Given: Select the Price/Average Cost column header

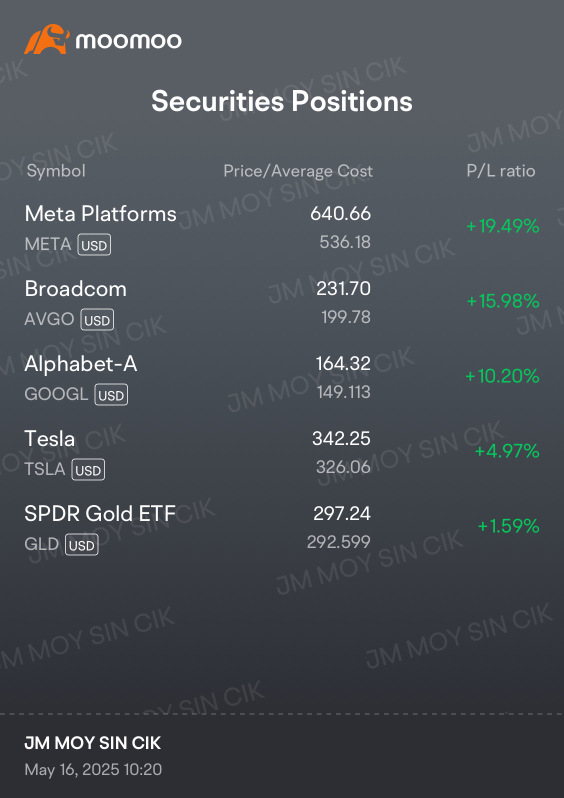Looking at the screenshot, I should 298,171.
